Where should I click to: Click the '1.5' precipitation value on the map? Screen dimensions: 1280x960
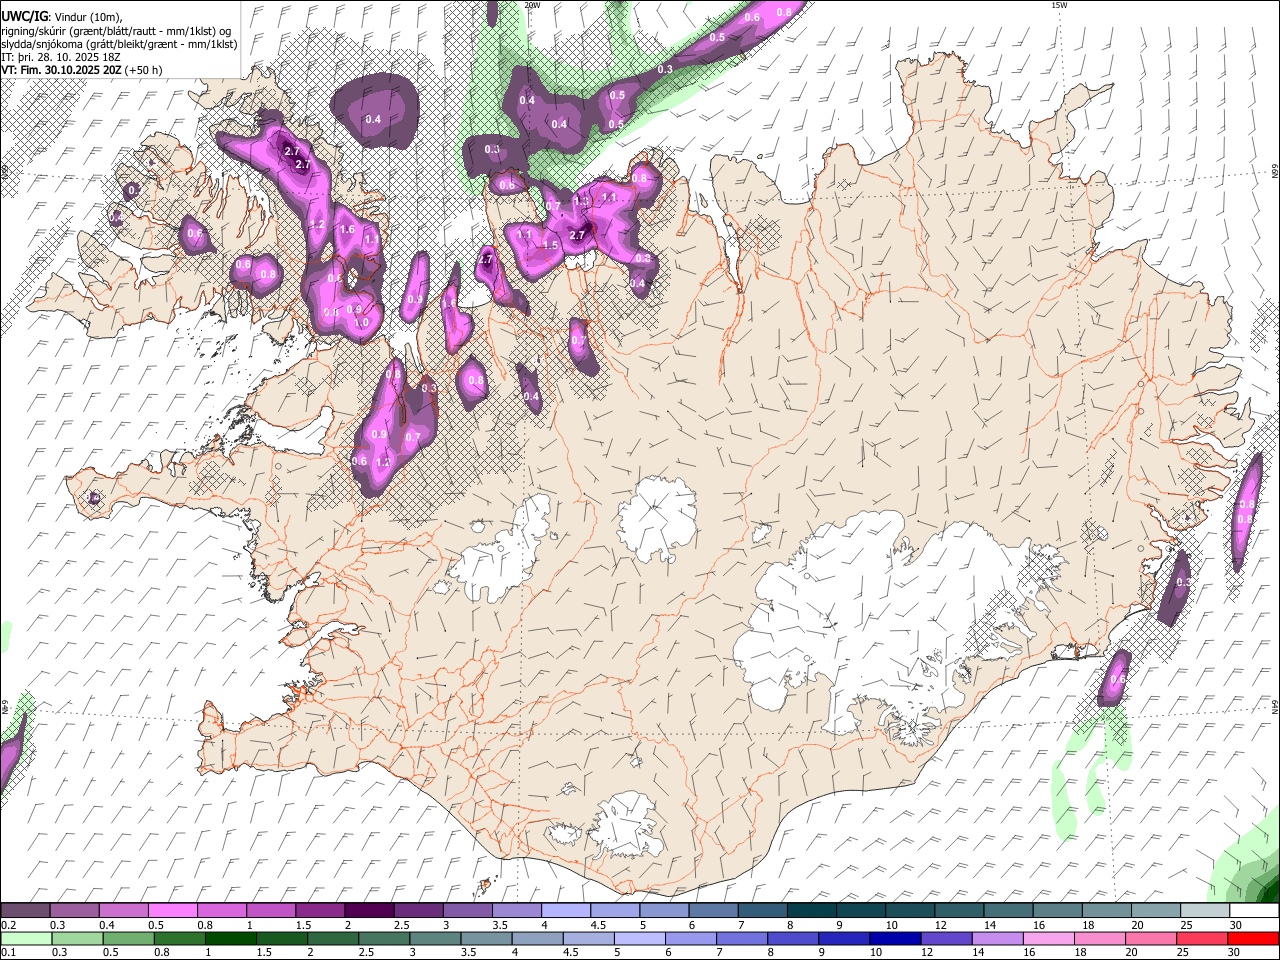pos(550,245)
